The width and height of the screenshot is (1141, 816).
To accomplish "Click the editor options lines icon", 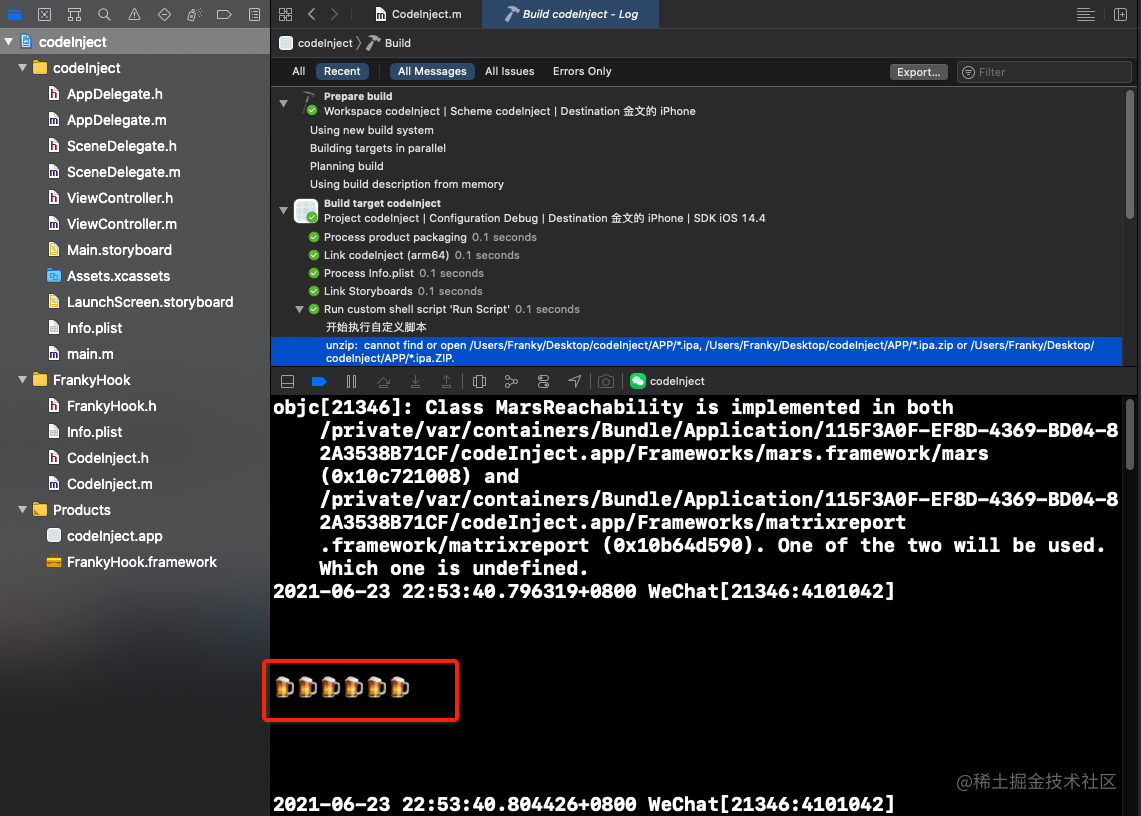I will [x=1086, y=14].
